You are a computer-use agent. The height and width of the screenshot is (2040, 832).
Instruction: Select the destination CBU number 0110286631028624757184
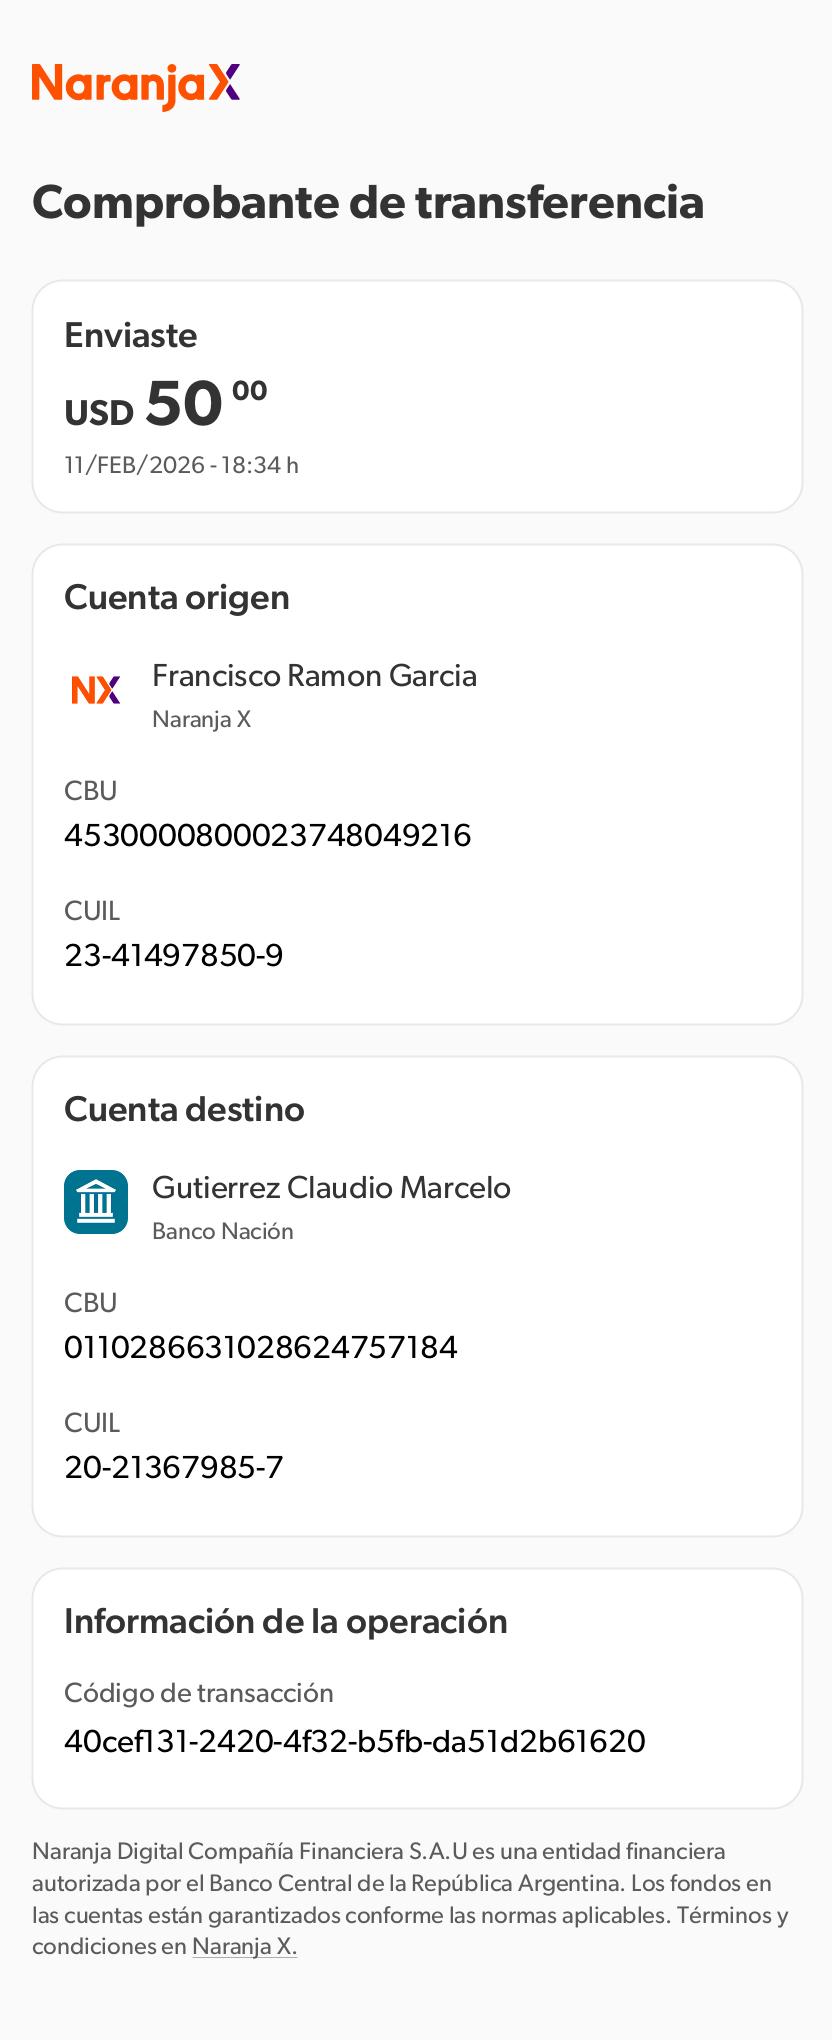[x=260, y=1347]
